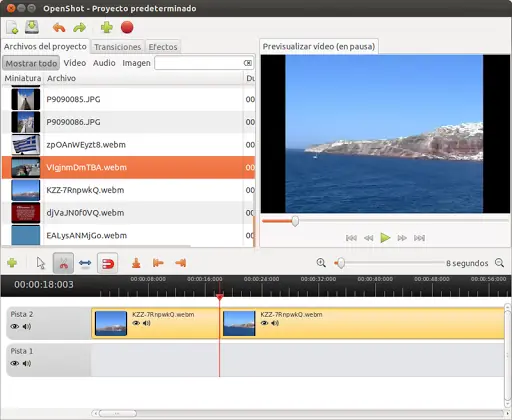The image size is (512, 420).
Task: Click the vertical timeline tracks scrollbar
Action: 507,356
